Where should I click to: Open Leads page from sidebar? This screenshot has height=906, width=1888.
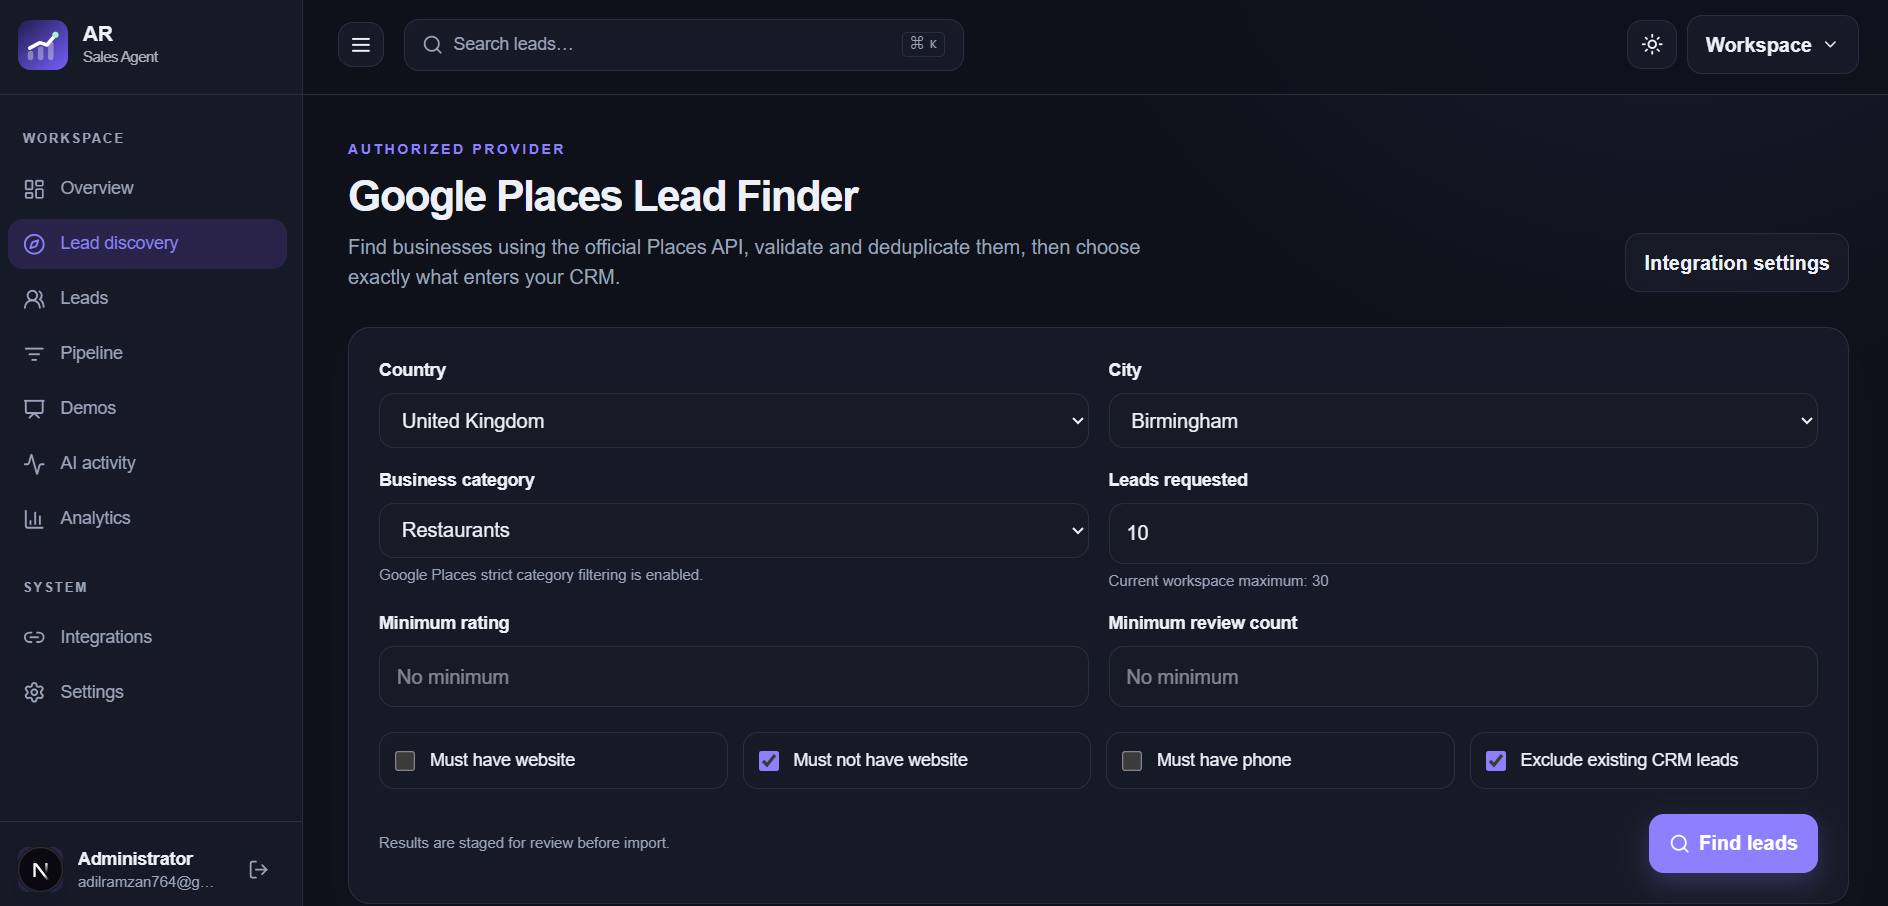pos(147,299)
